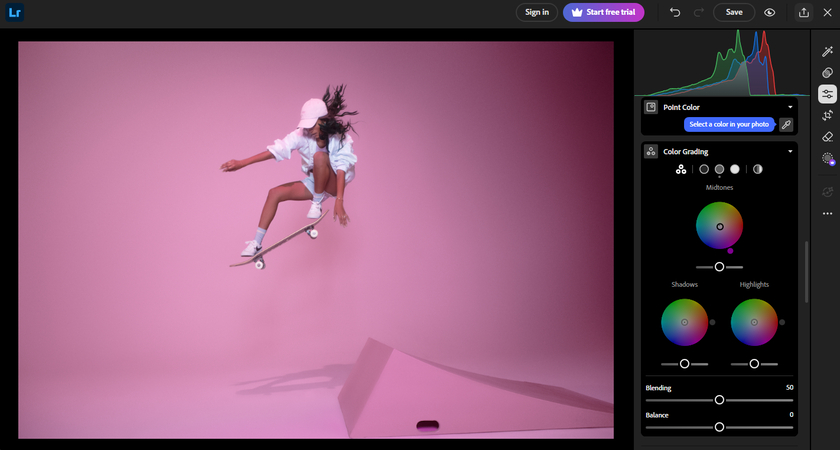Click the edit panel vertical scrollbar

(x=806, y=272)
